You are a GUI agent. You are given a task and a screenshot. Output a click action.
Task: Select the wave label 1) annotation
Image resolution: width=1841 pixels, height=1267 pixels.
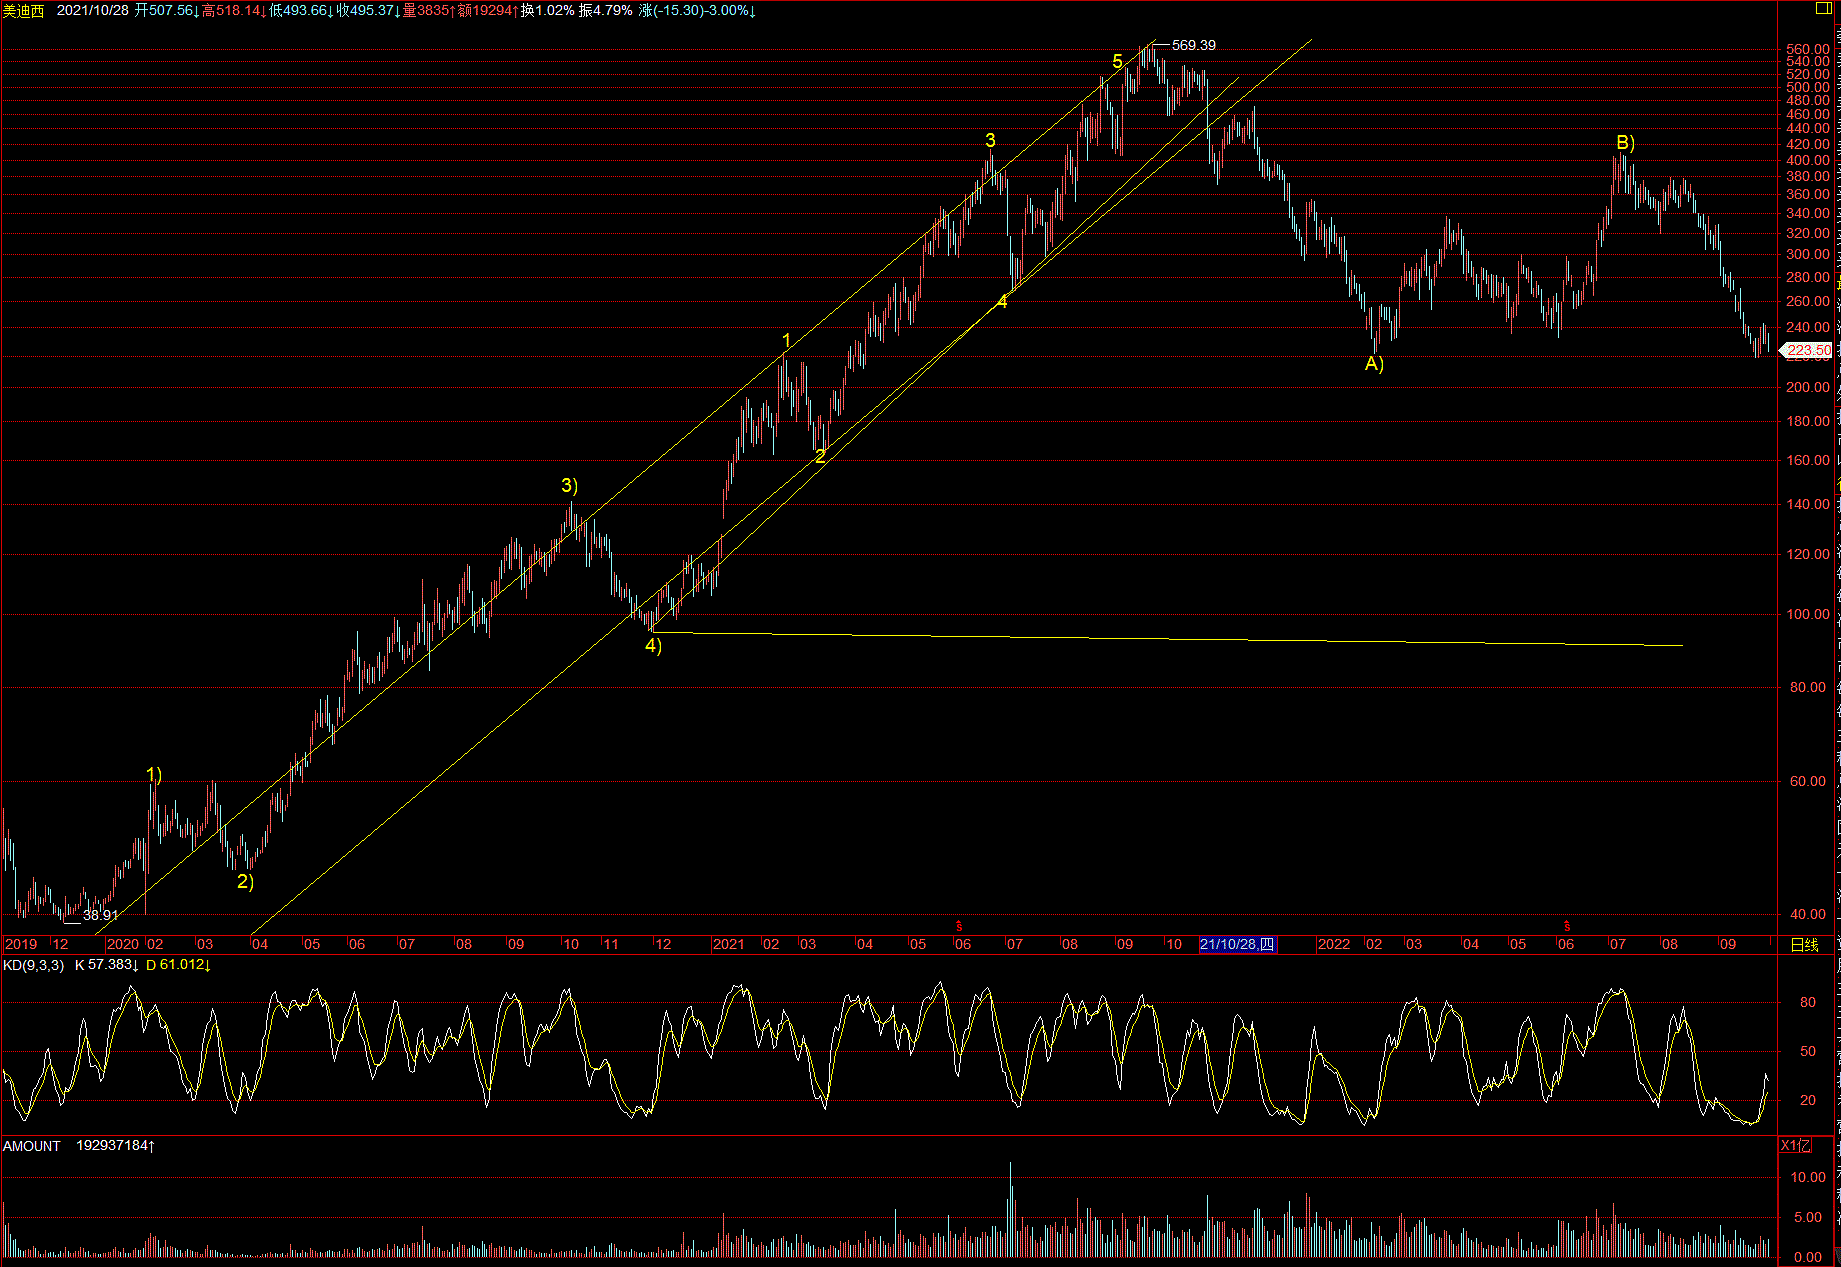[154, 775]
